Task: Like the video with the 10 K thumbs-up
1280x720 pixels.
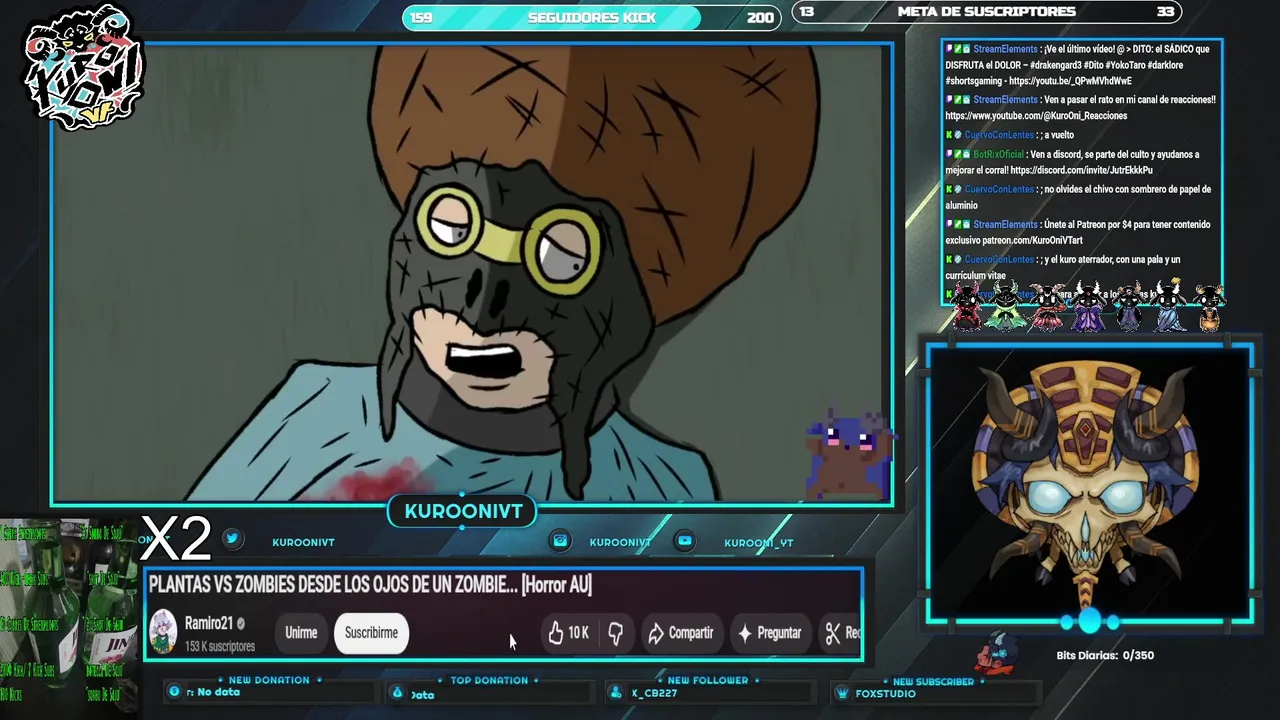Action: pyautogui.click(x=568, y=633)
